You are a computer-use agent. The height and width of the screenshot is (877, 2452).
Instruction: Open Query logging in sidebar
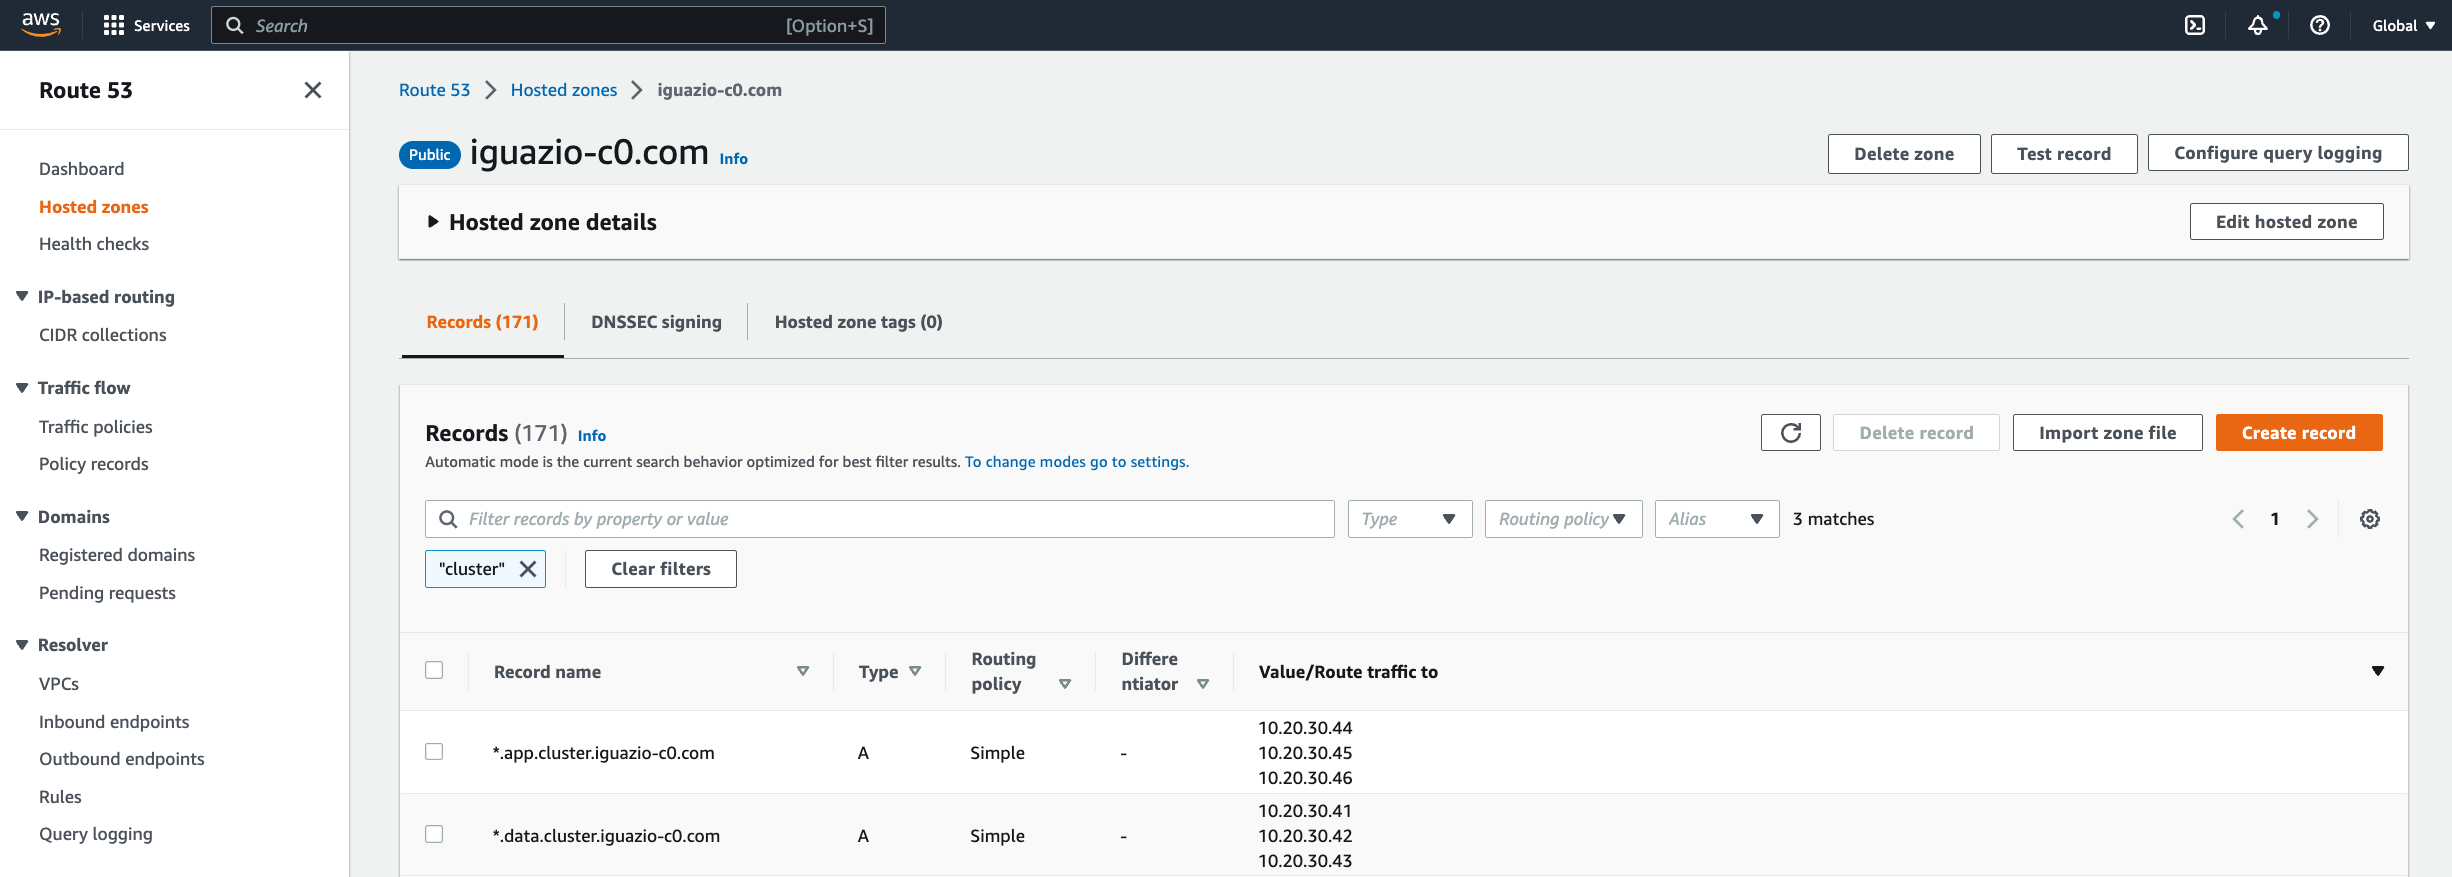(96, 834)
